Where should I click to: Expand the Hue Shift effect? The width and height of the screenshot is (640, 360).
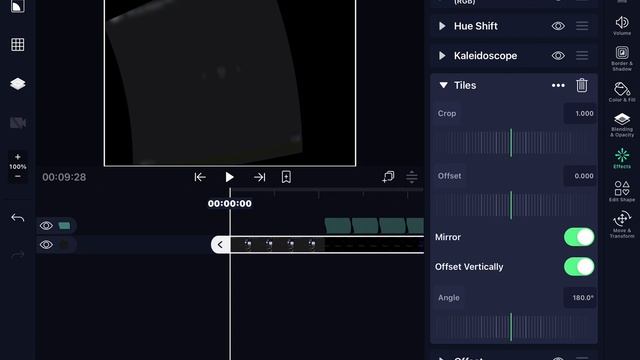(442, 26)
